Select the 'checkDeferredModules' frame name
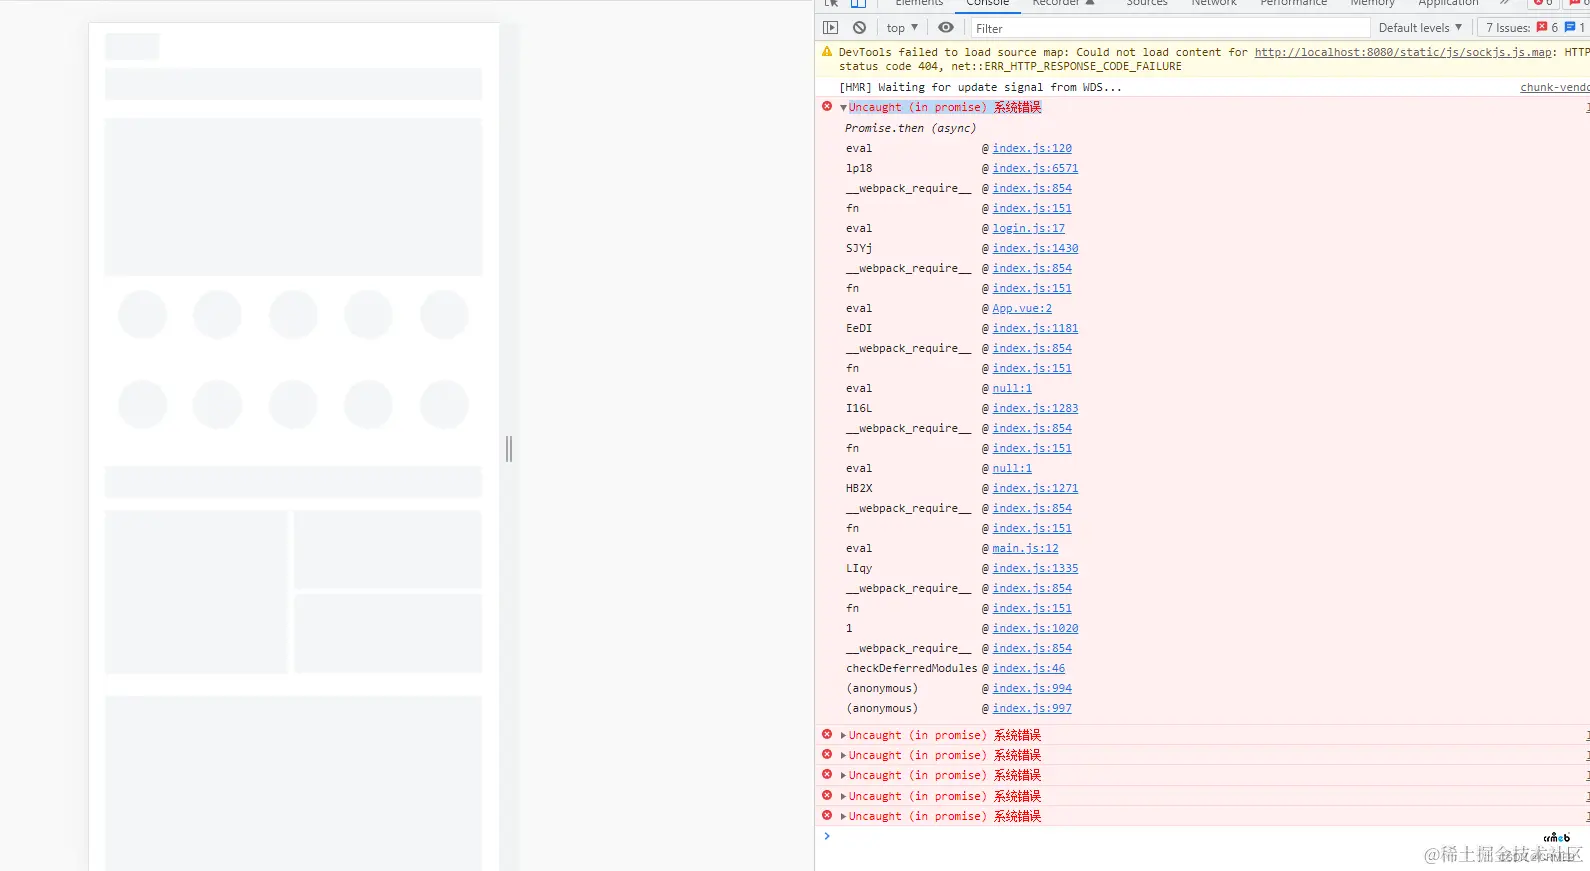Image resolution: width=1590 pixels, height=871 pixels. (x=912, y=668)
